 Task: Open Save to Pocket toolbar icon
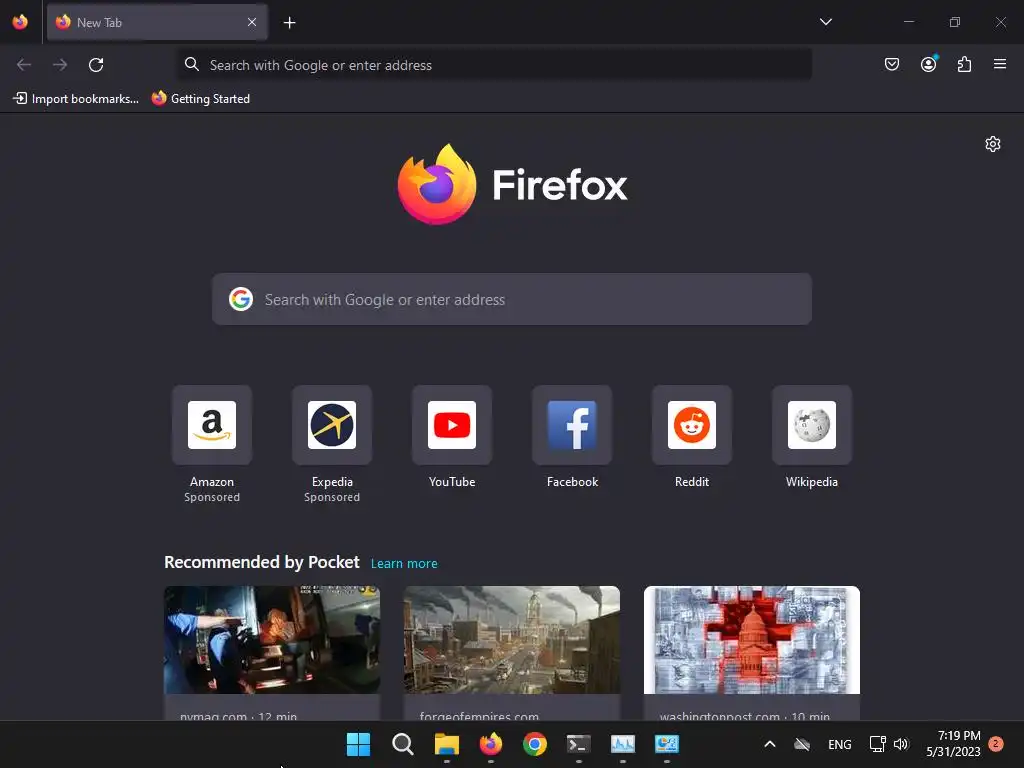pyautogui.click(x=891, y=64)
